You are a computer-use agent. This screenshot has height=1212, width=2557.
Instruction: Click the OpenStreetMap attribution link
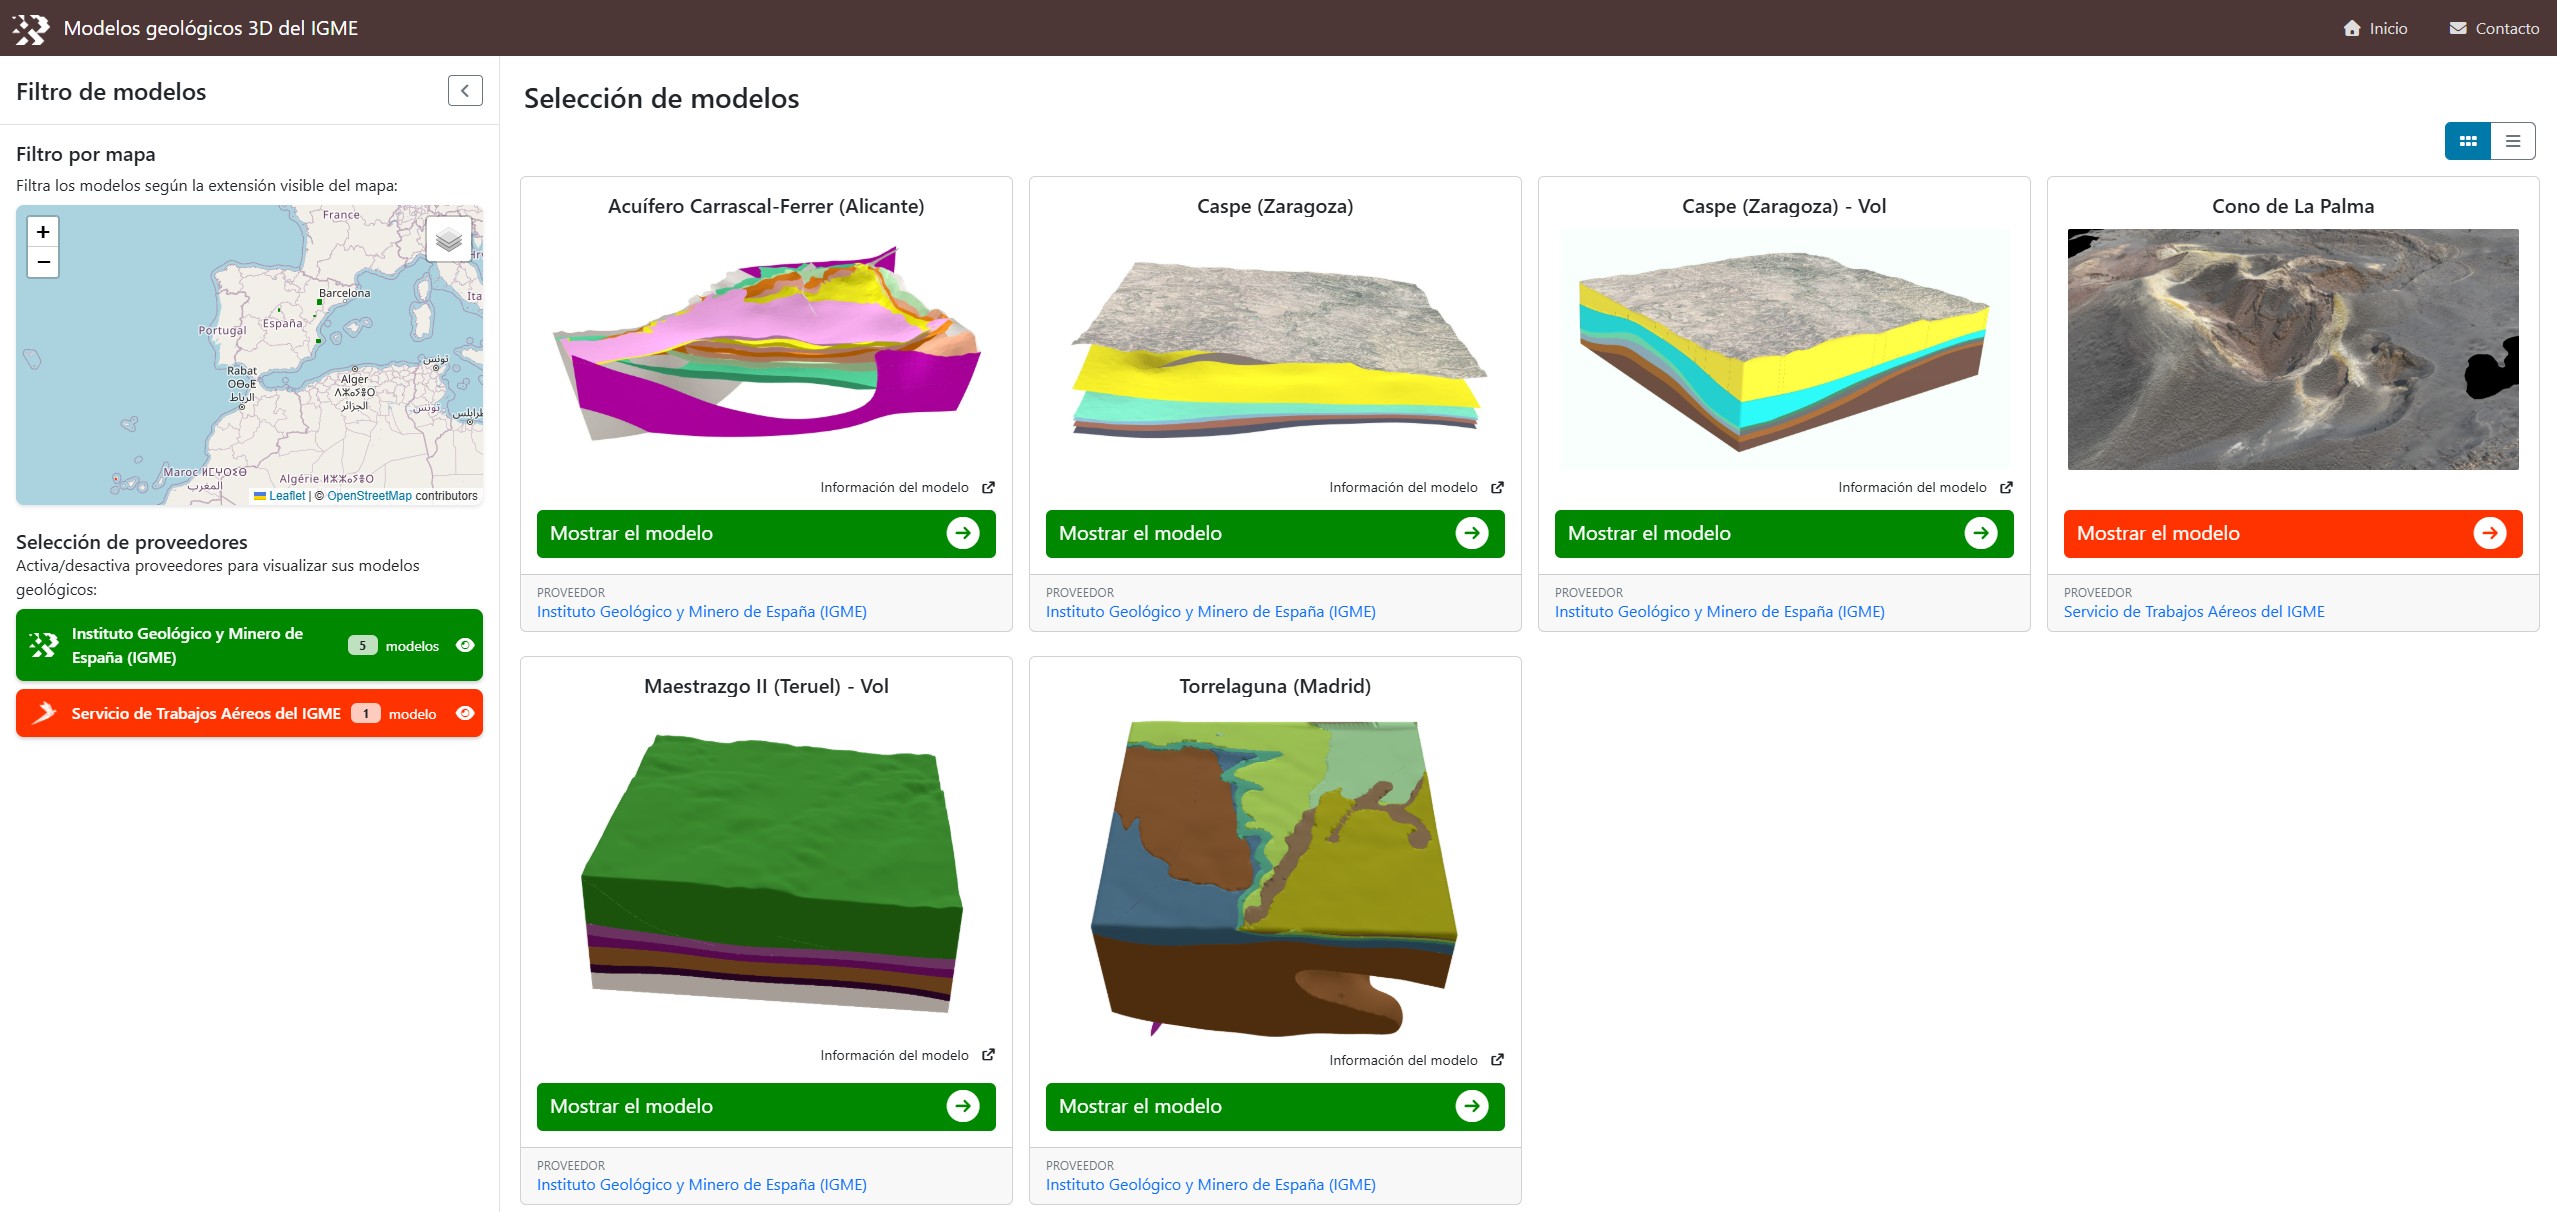[369, 495]
